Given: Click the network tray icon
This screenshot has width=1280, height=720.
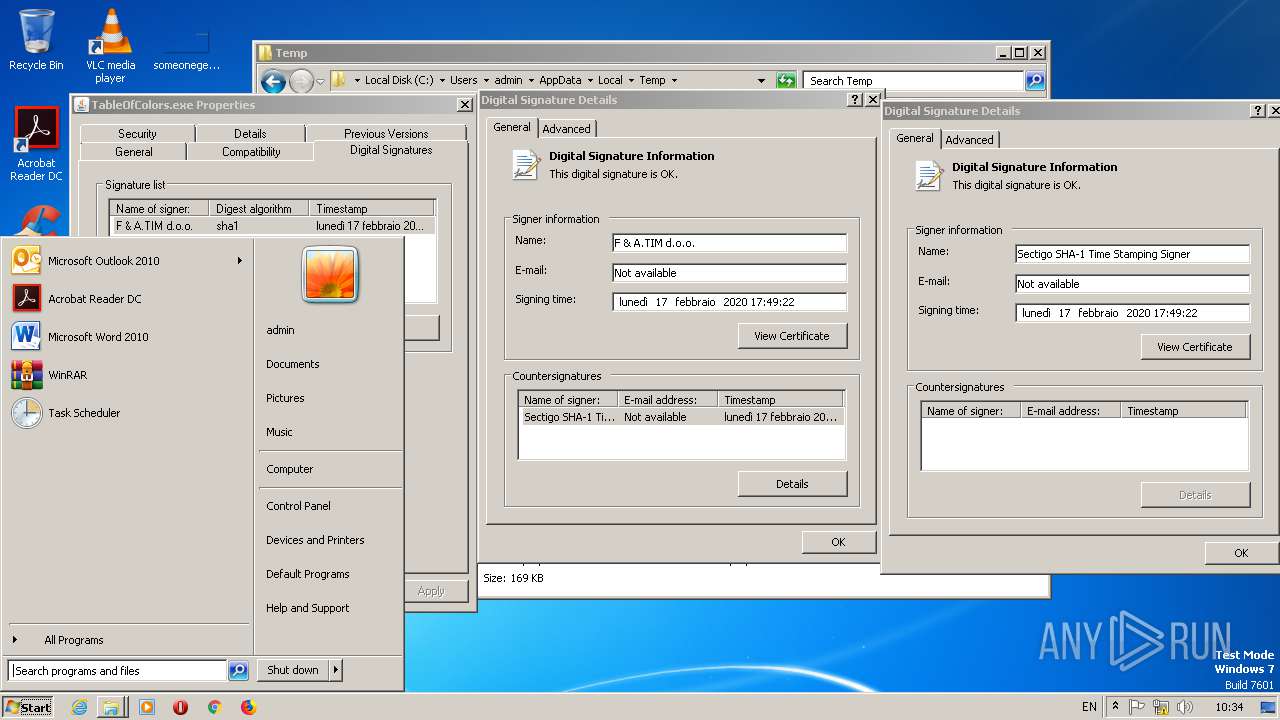Looking at the screenshot, I should [x=1161, y=707].
